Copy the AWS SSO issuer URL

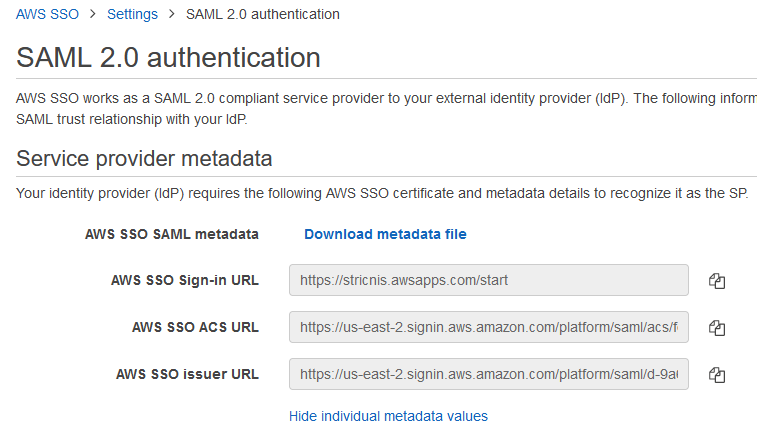[716, 375]
